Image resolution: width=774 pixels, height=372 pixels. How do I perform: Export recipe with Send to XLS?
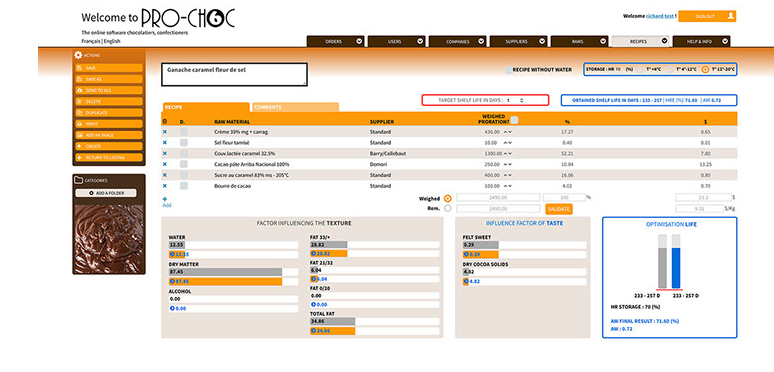click(x=109, y=90)
